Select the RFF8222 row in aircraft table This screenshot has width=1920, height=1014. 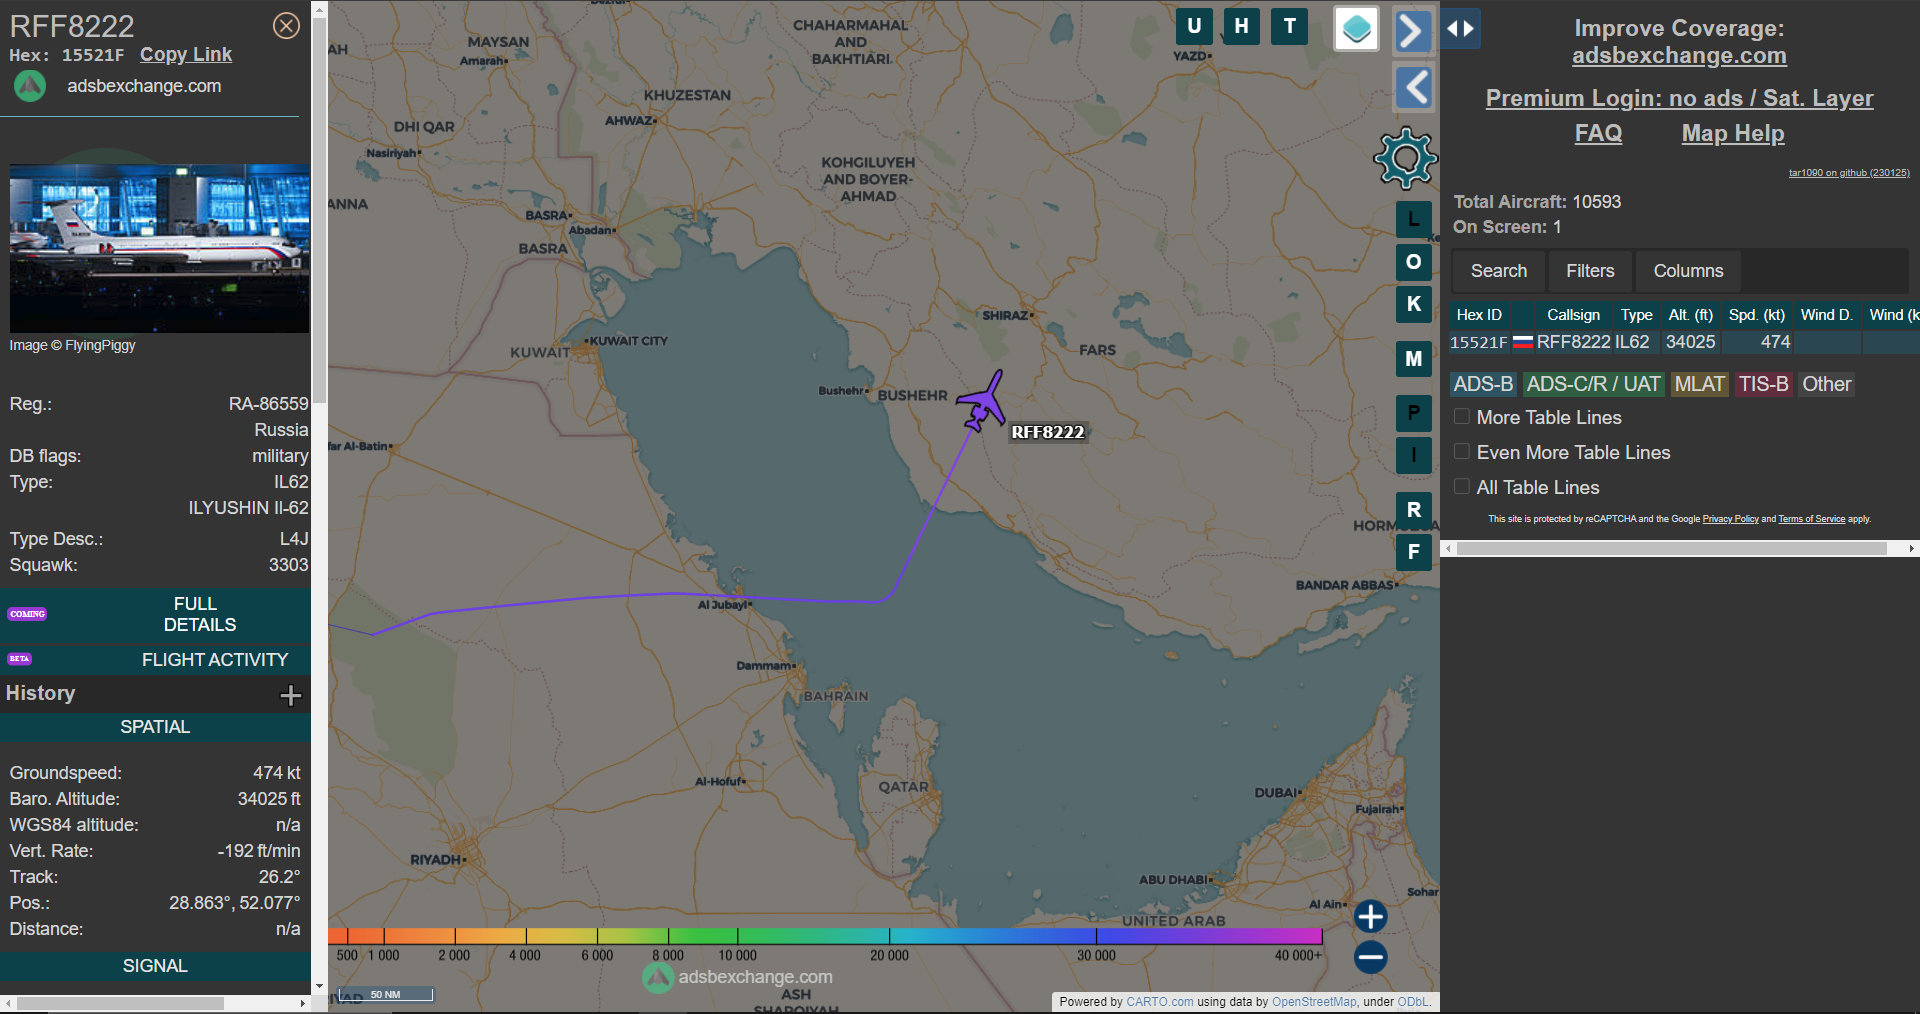click(1684, 342)
